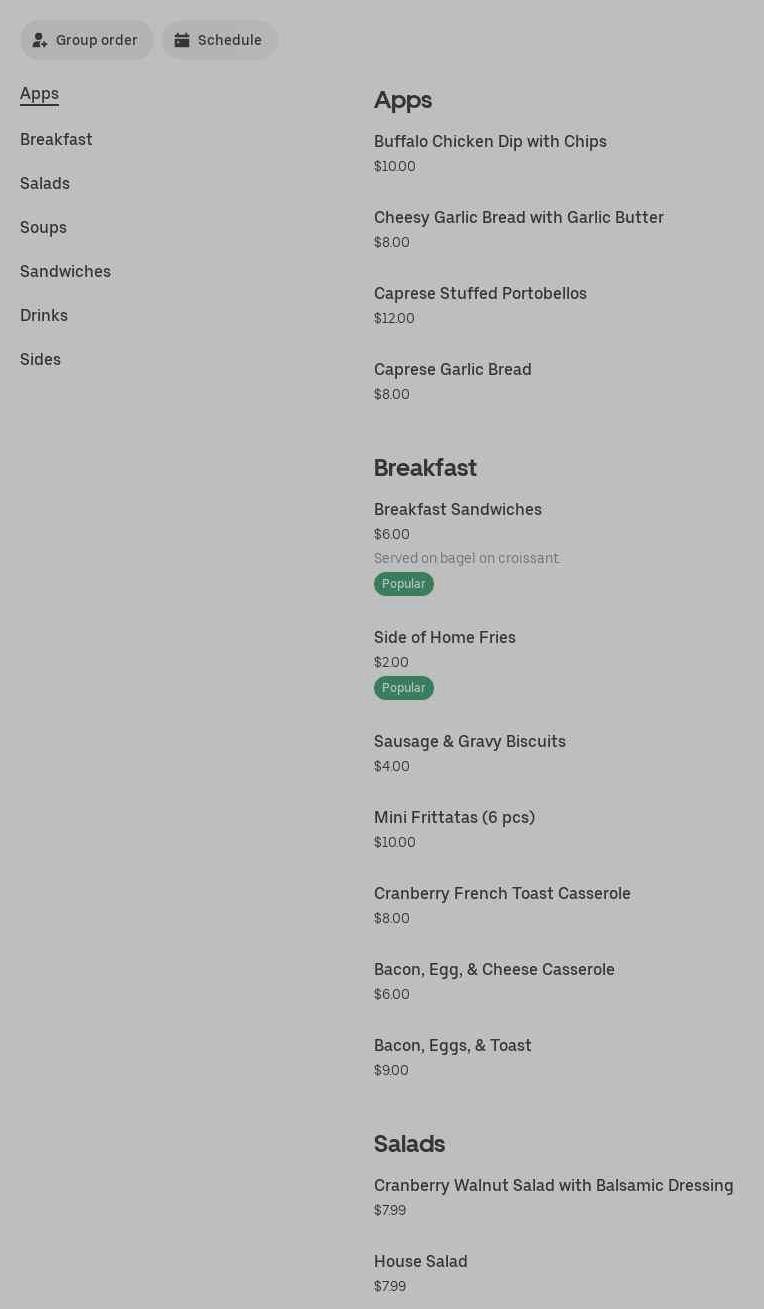Go to the Salads category

tap(45, 184)
